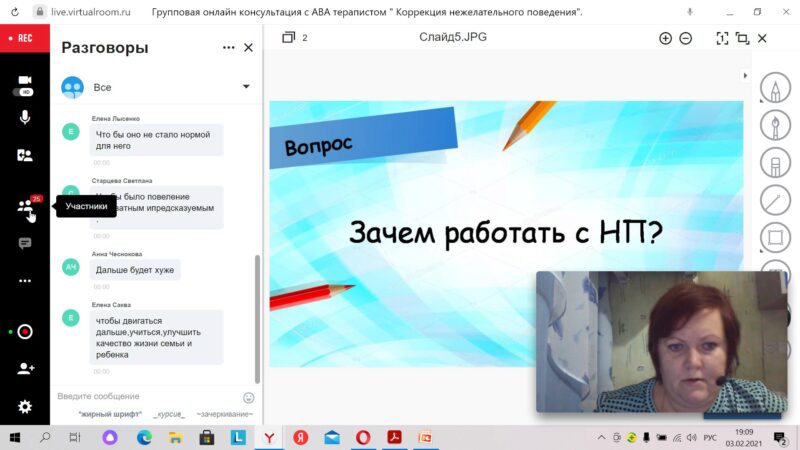Open Task View on the taskbar
This screenshot has width=800, height=450.
point(75,437)
